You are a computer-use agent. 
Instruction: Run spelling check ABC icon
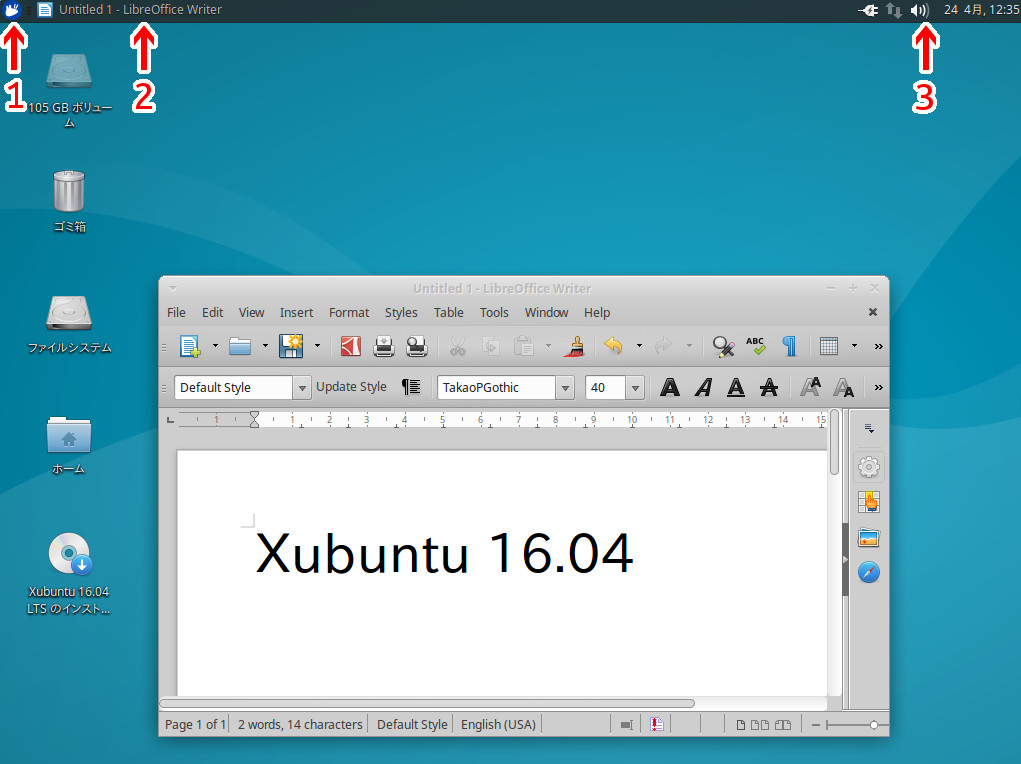(x=755, y=346)
